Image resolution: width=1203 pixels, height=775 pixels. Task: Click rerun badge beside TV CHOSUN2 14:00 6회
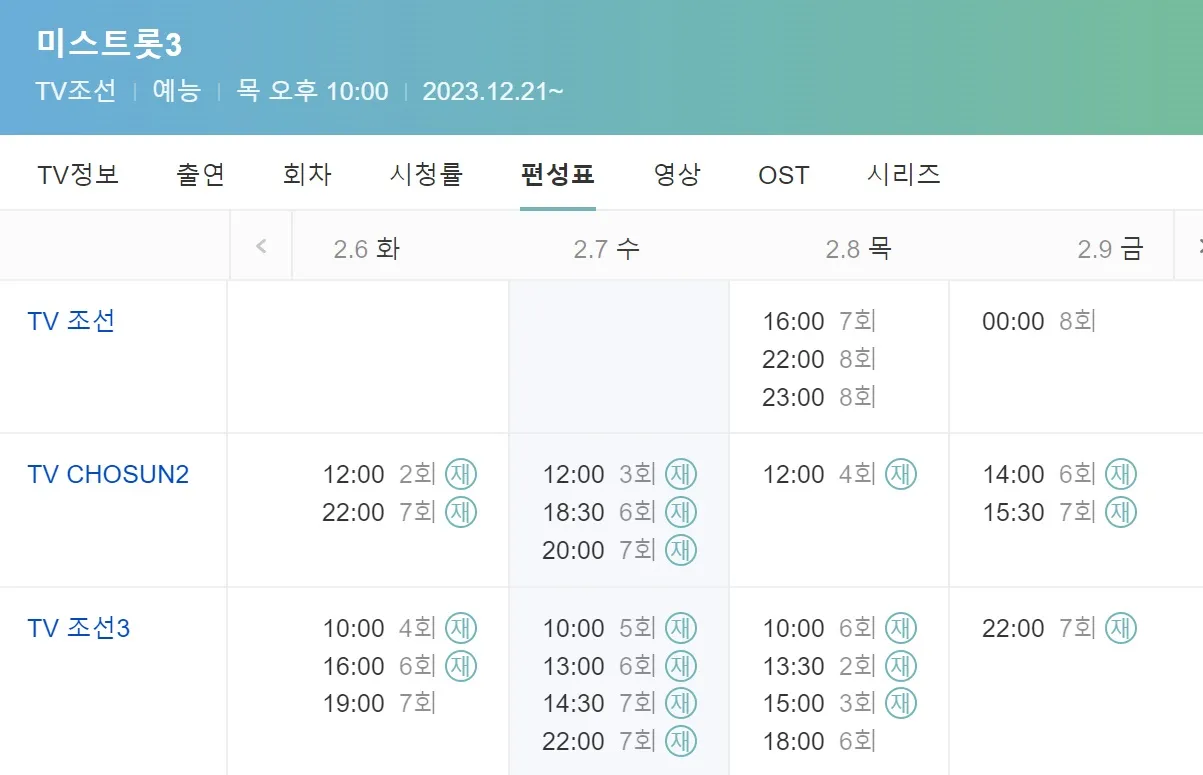[x=1121, y=474]
